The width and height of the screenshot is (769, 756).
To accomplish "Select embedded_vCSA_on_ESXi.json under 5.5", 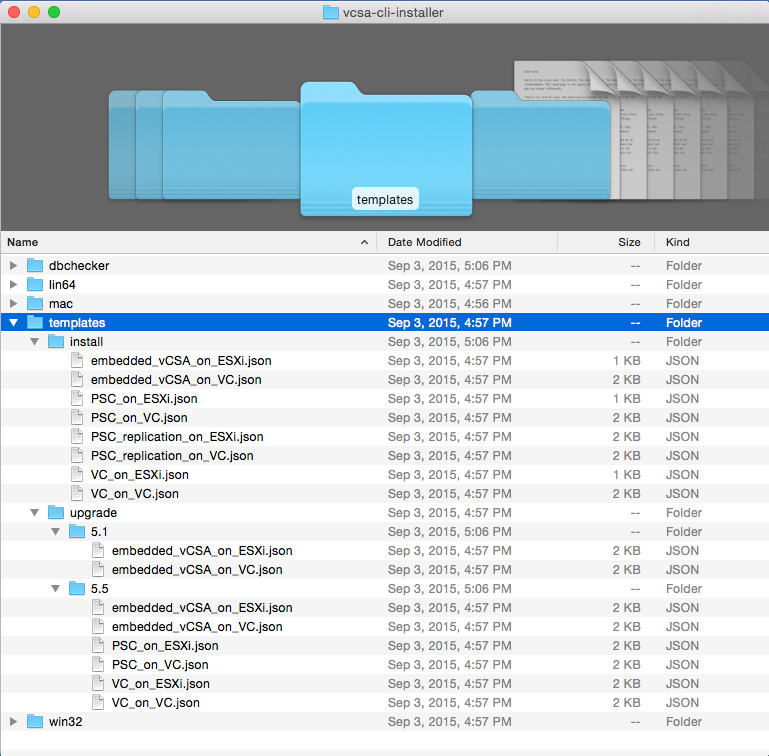I will pos(202,608).
